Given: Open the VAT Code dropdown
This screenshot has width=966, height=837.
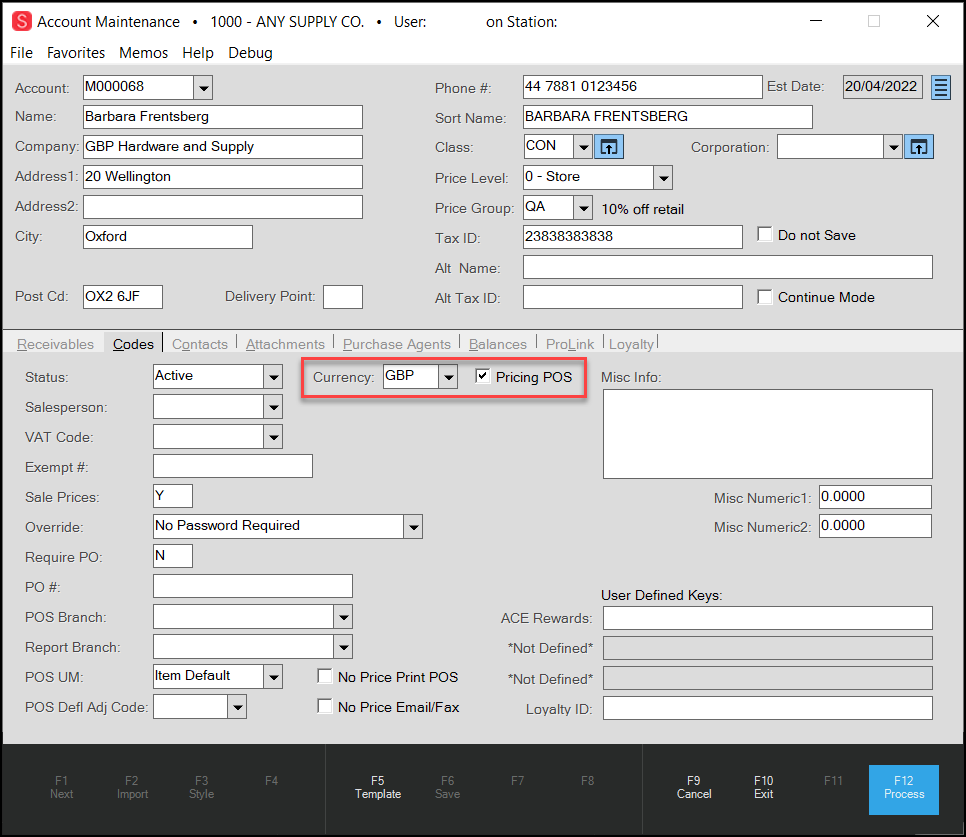Looking at the screenshot, I should point(273,437).
